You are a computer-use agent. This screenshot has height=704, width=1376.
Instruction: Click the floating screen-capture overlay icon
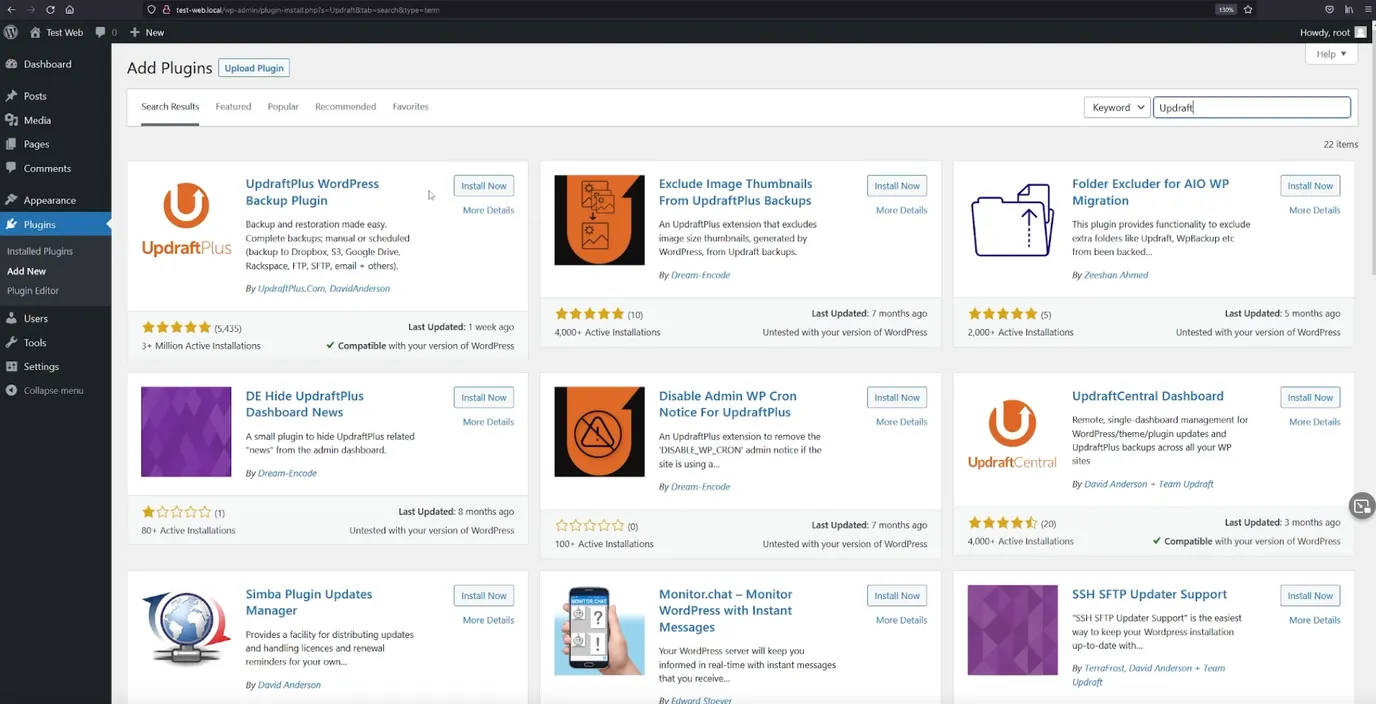tap(1362, 506)
